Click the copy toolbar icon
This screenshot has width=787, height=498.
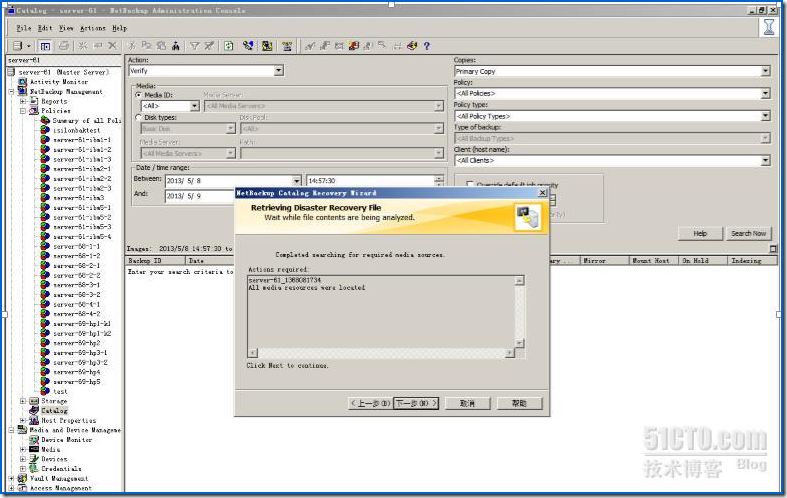tap(147, 46)
